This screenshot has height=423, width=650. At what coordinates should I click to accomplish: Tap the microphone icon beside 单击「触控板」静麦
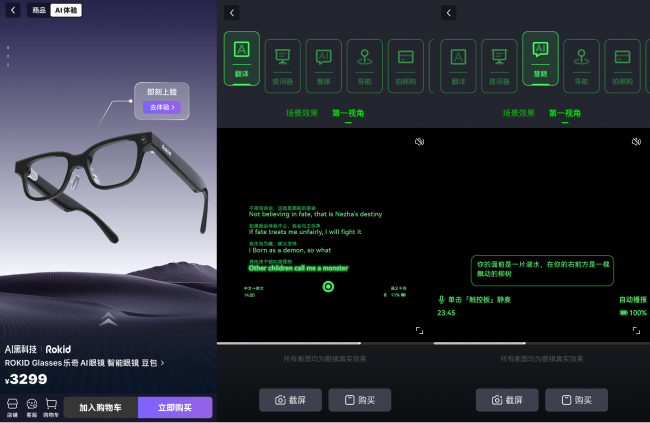(441, 299)
